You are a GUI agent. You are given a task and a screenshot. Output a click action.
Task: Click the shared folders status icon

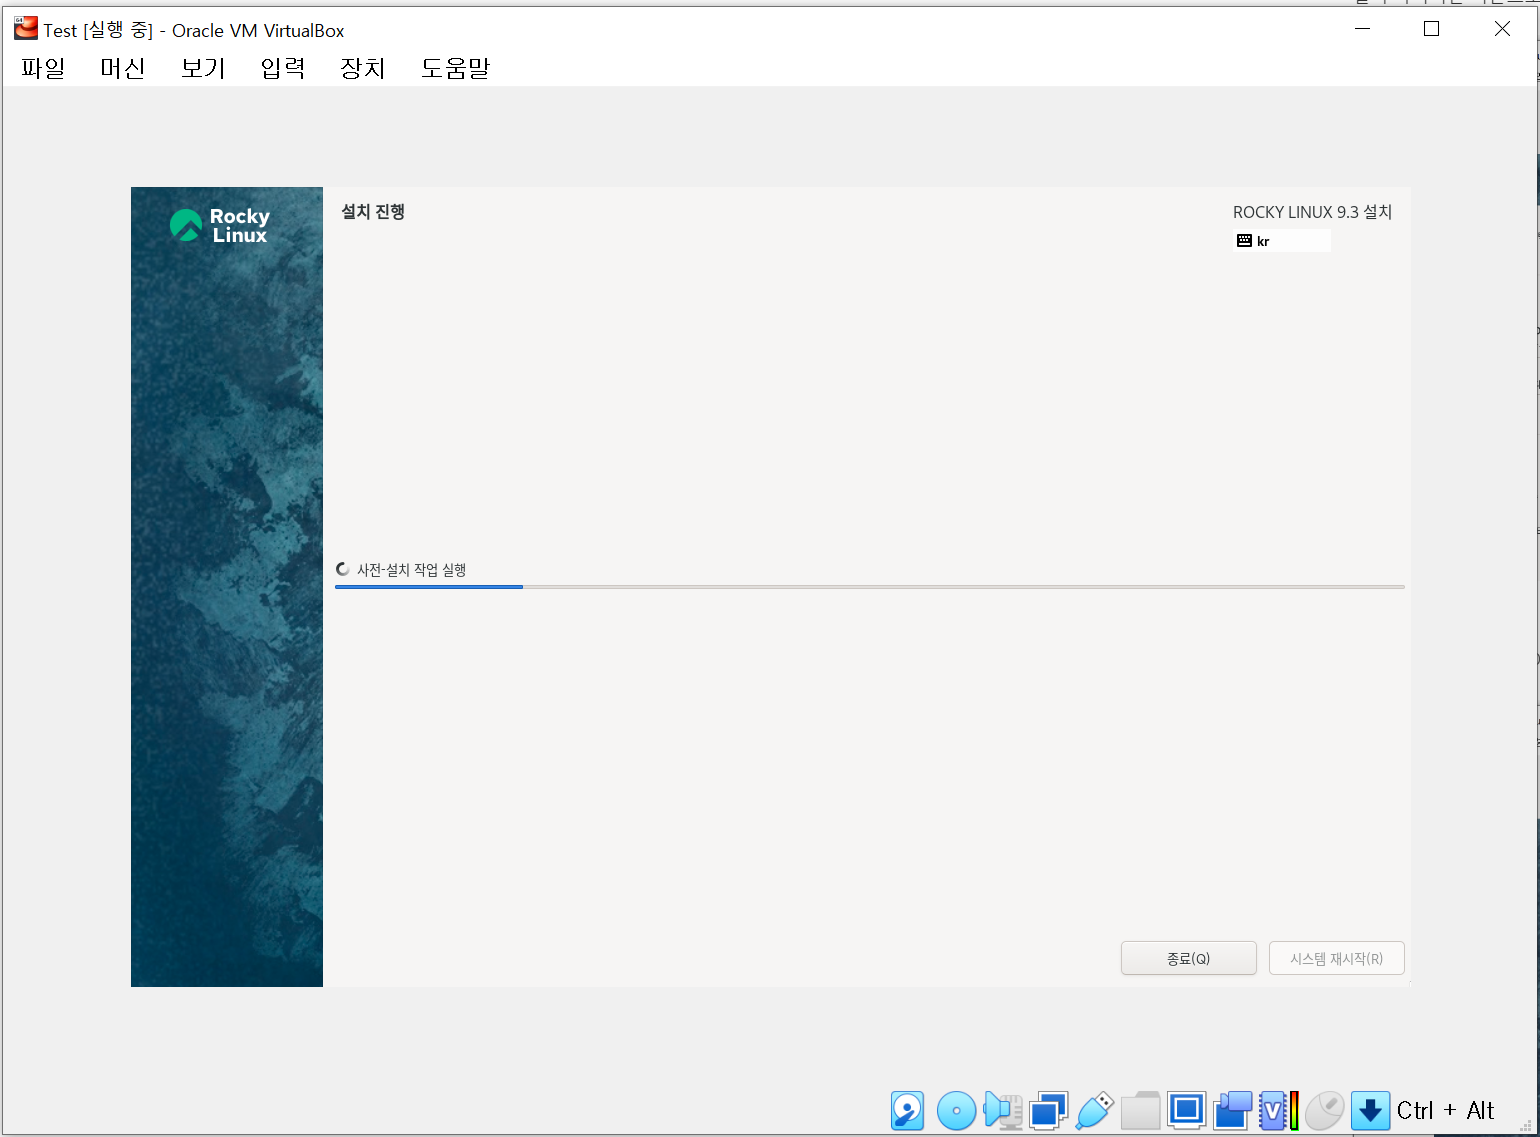click(x=1140, y=1111)
